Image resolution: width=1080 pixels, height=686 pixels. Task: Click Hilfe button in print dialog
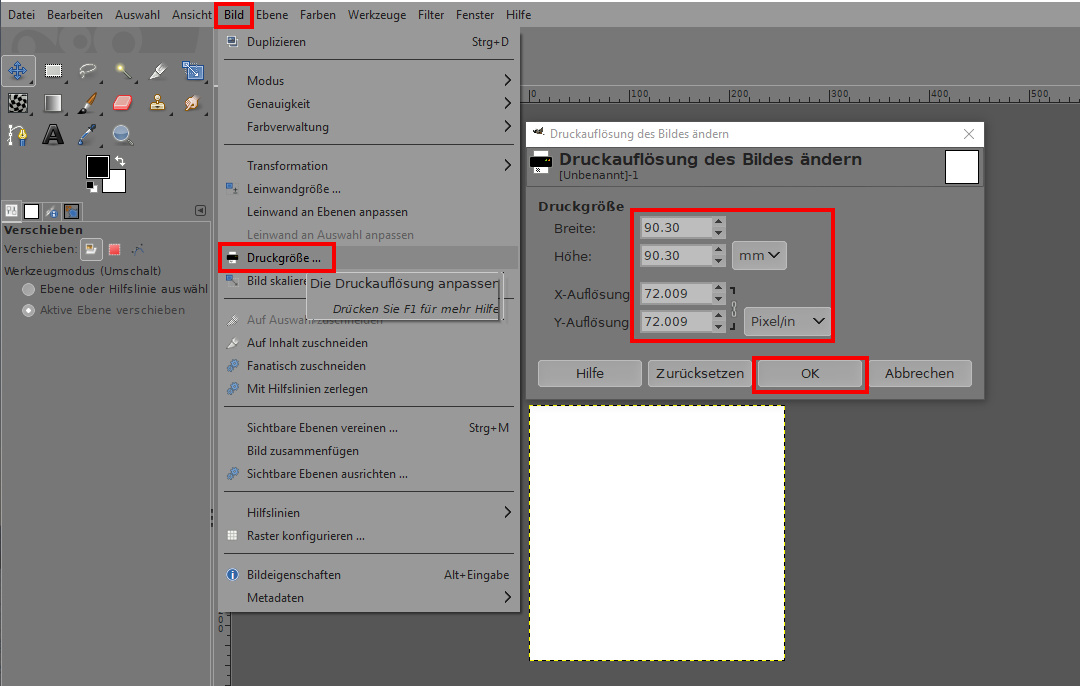[590, 373]
